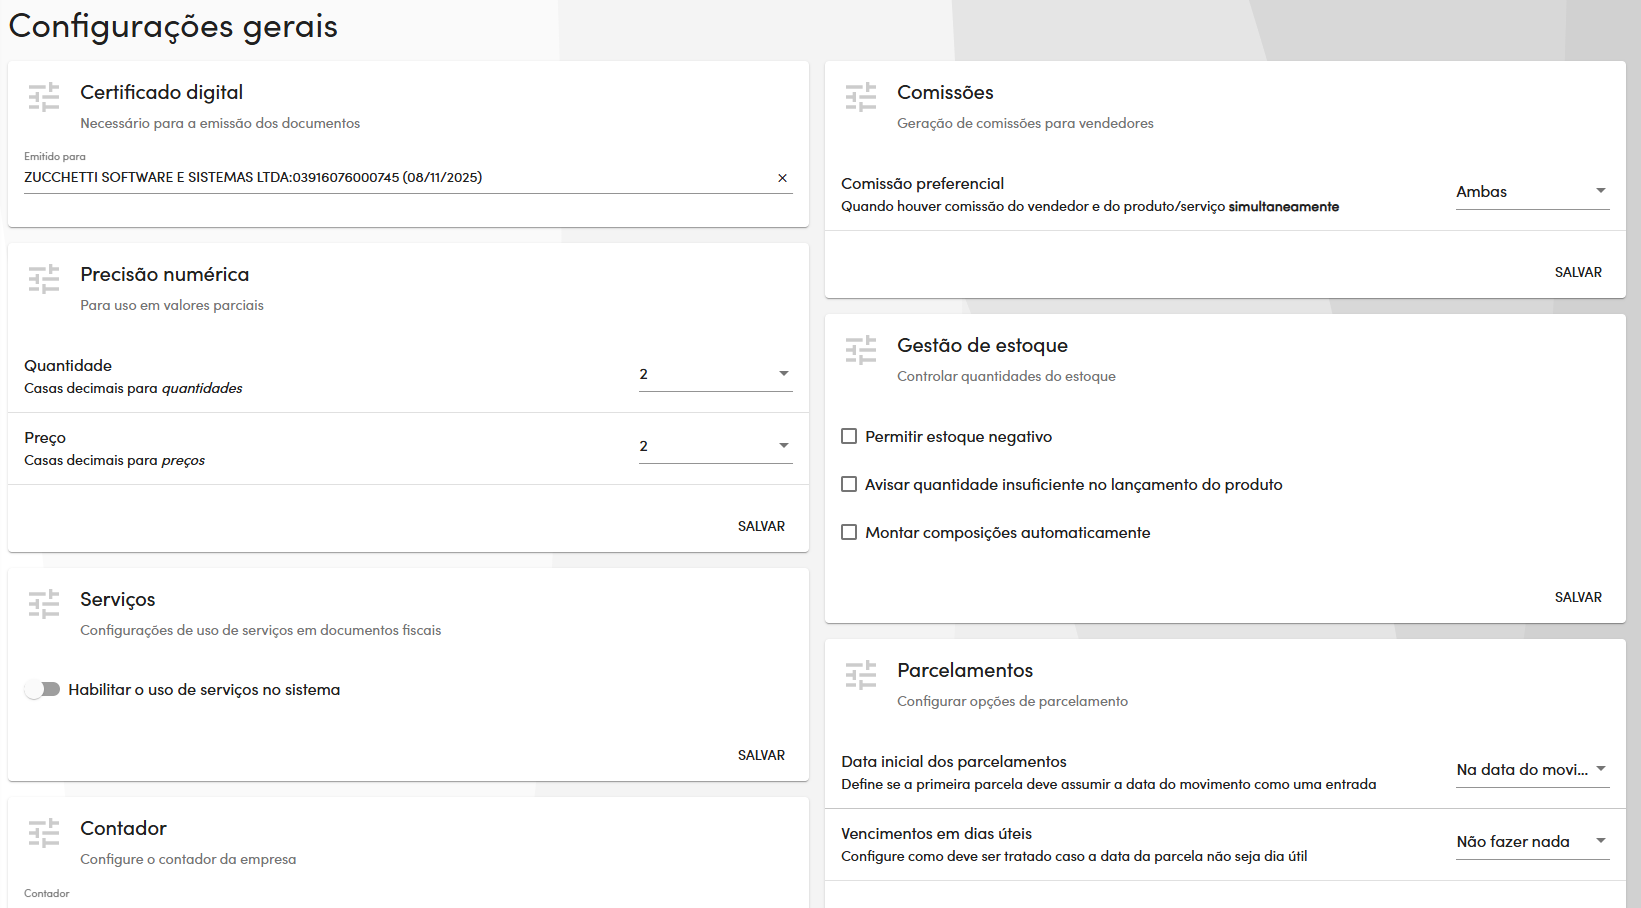
Task: Open the Quantidade decimal places dropdown
Action: click(714, 374)
